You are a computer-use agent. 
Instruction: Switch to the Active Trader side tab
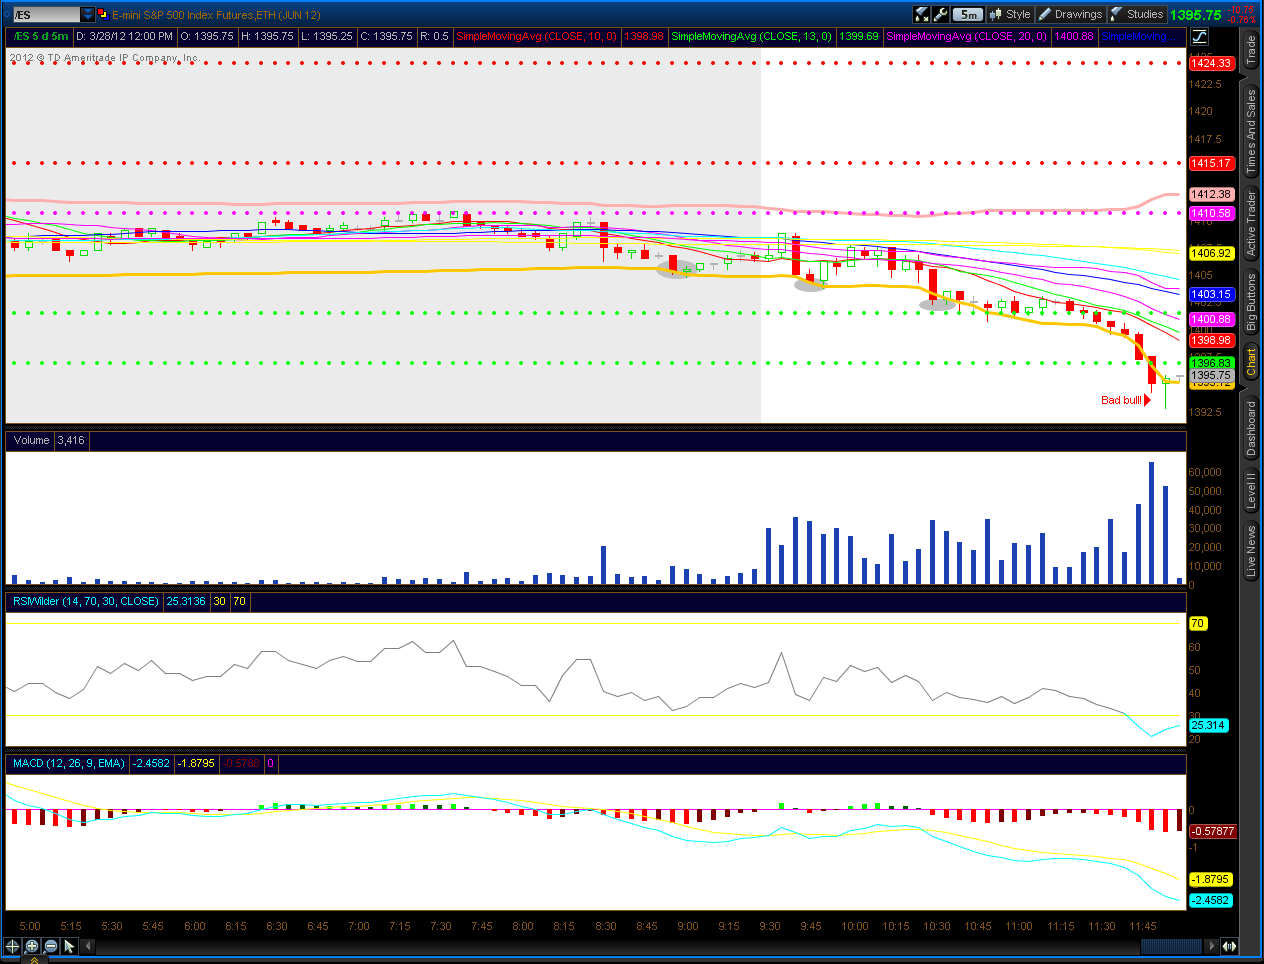1251,223
